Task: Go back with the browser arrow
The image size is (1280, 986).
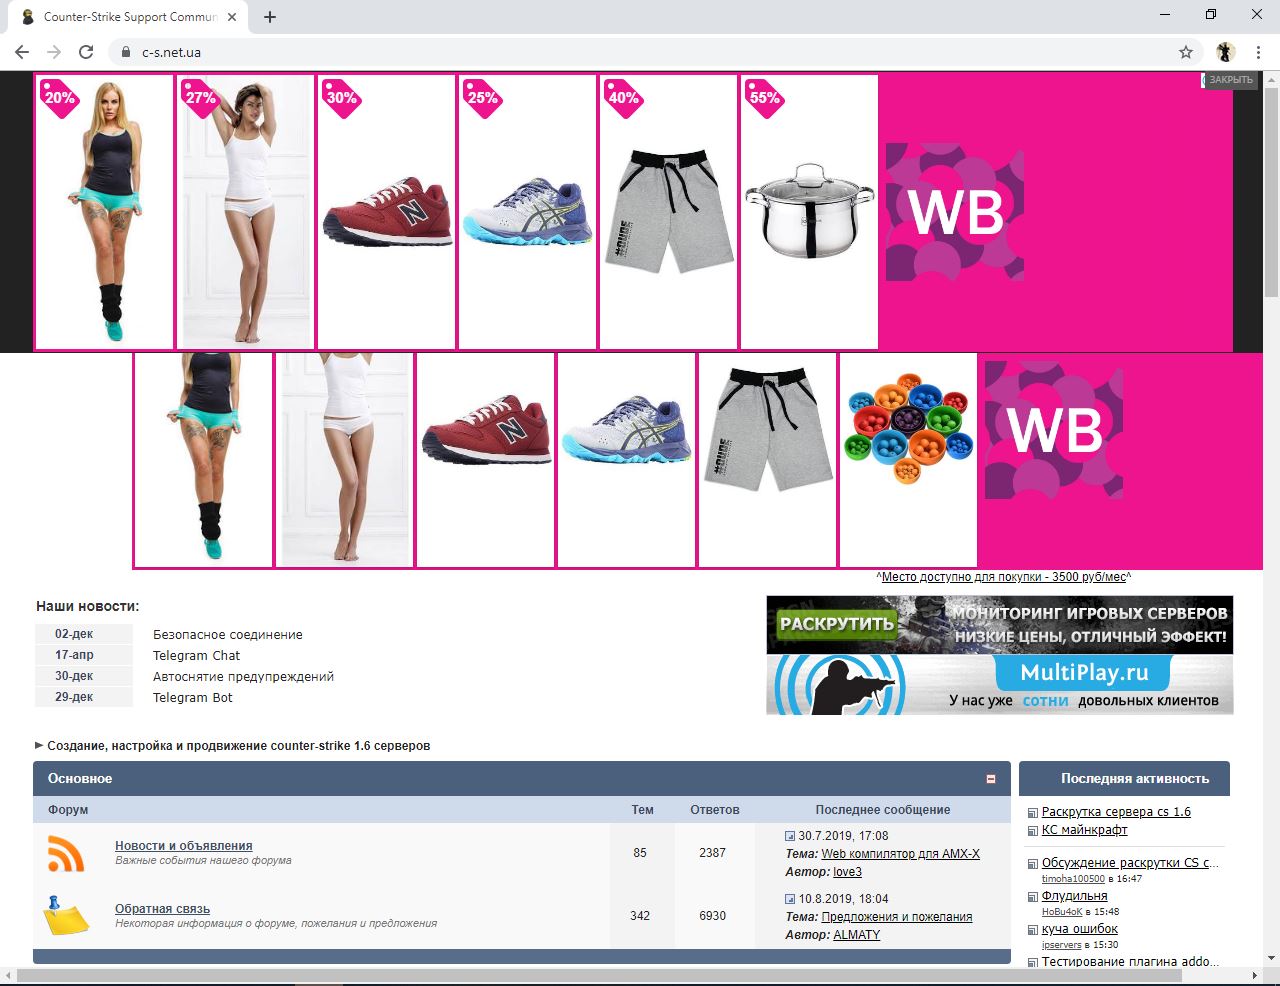Action: click(x=22, y=52)
